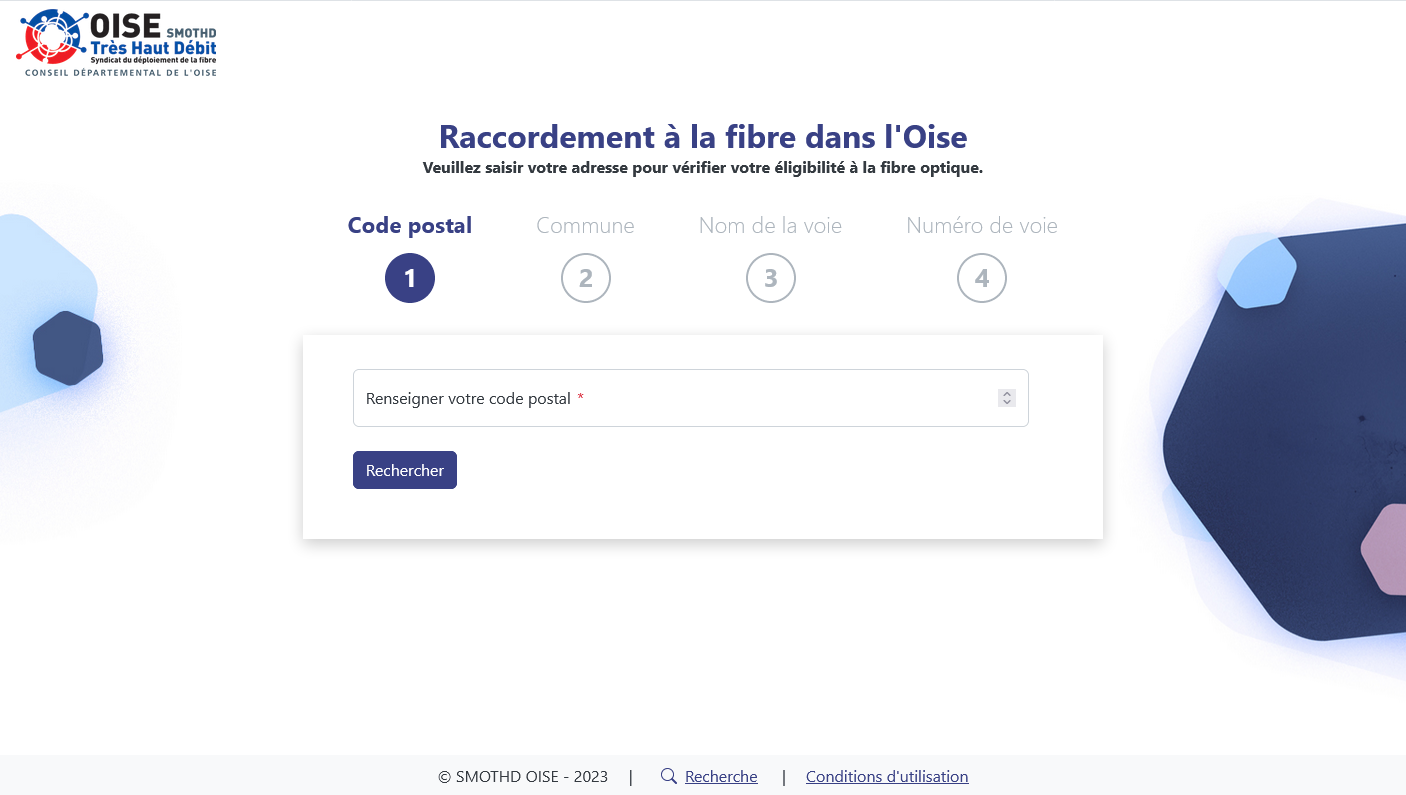Open the Recherche footer link
Screen dimensions: 1406x795
click(x=721, y=776)
